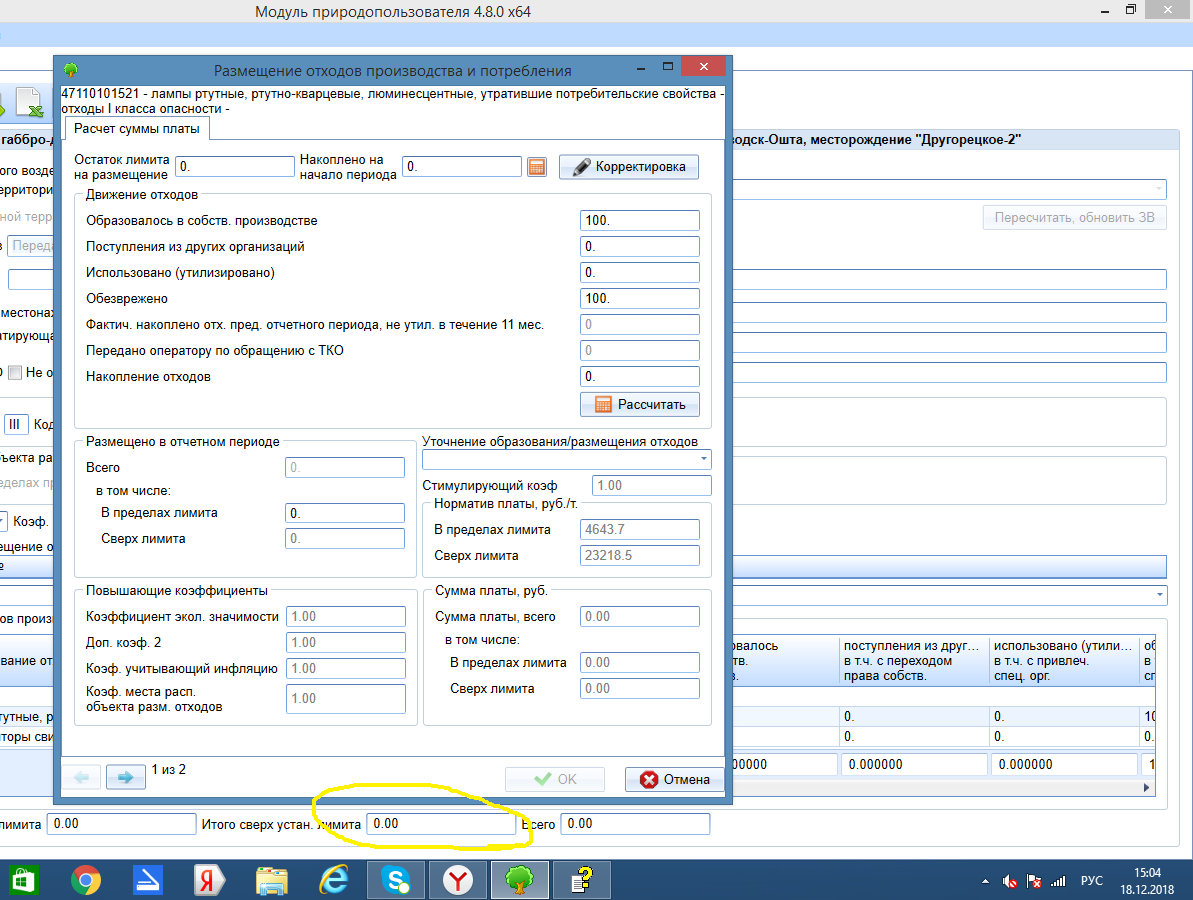
Task: Click the Рассчитать button
Action: [x=639, y=404]
